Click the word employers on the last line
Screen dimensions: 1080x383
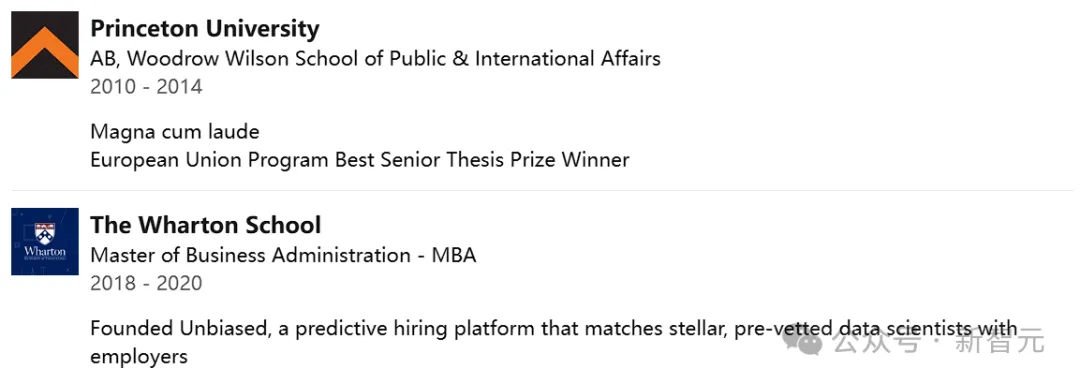coord(139,358)
